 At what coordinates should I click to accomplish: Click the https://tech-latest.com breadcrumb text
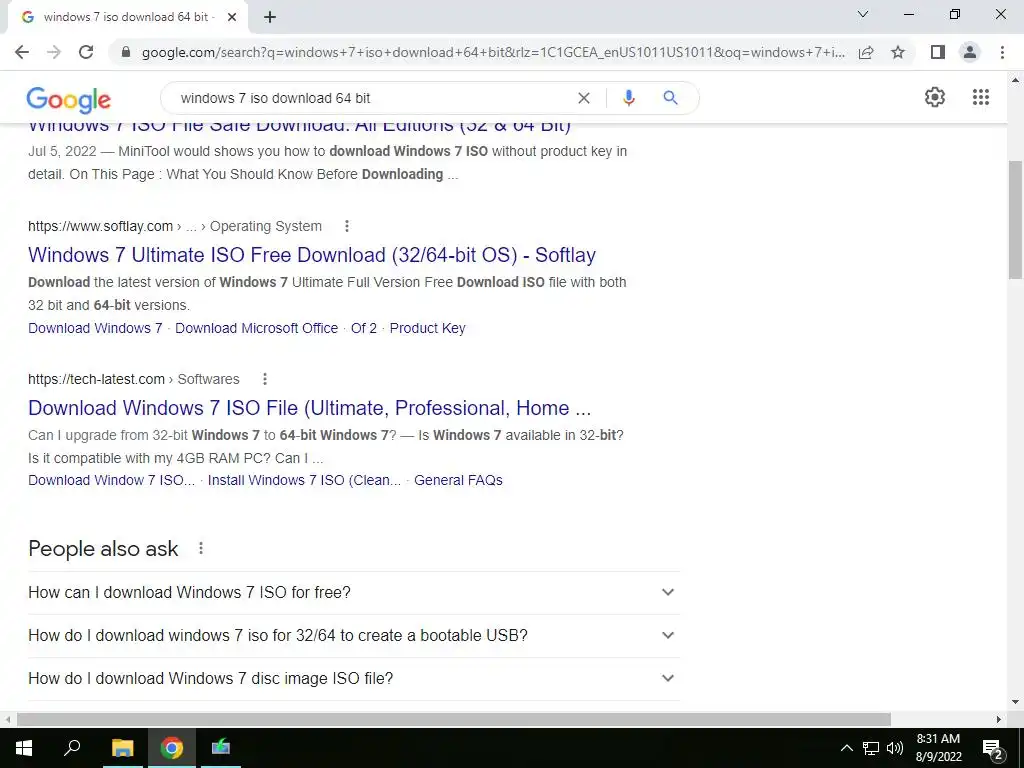point(97,379)
